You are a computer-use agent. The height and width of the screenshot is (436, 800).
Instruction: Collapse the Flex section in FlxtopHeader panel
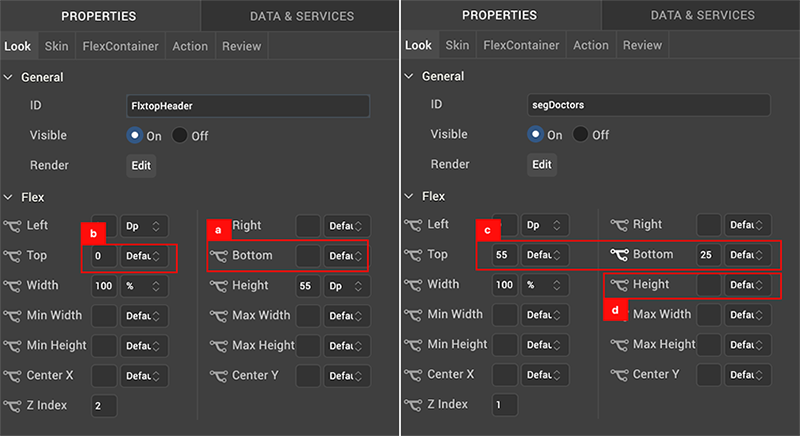(9, 197)
